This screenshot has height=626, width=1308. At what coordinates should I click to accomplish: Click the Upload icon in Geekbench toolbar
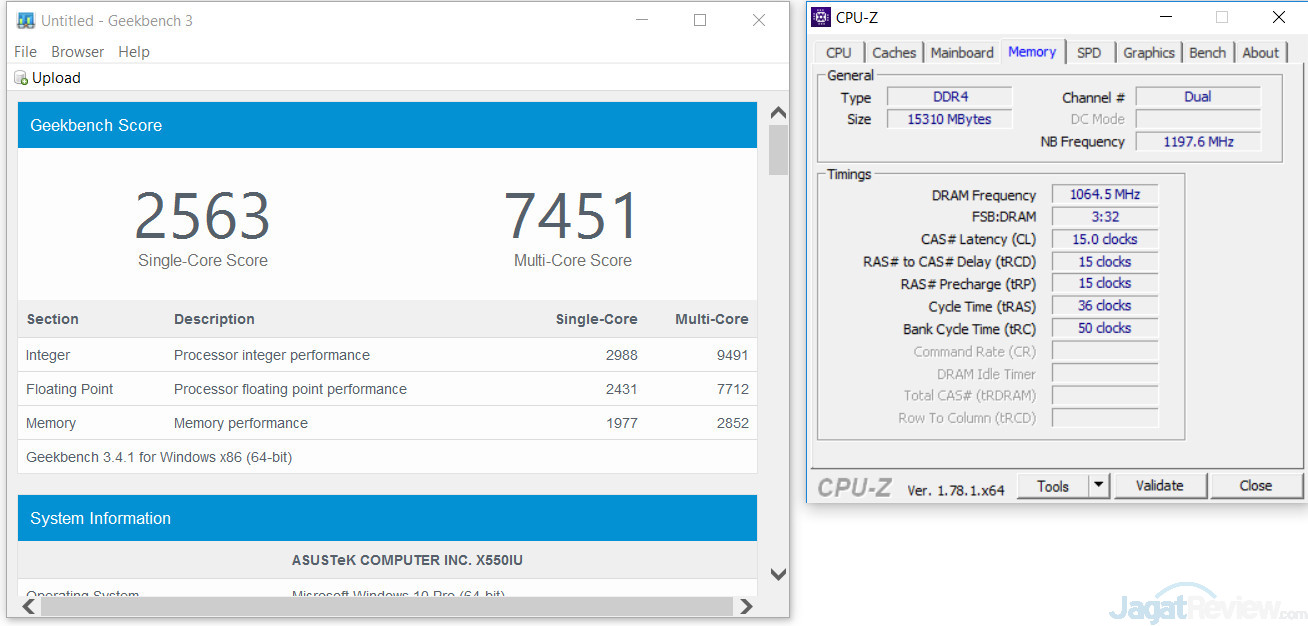[21, 78]
